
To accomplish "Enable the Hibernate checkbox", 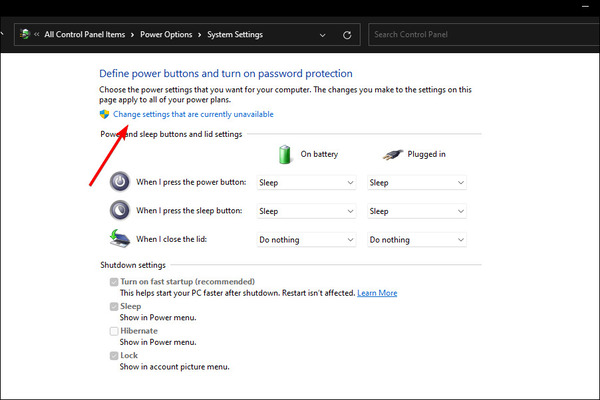I will click(114, 331).
